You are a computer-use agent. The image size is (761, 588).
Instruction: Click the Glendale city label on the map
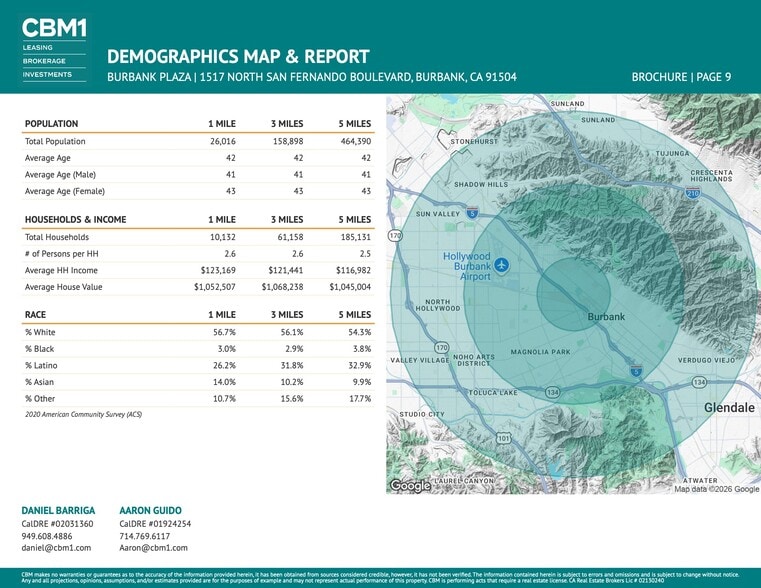point(729,408)
